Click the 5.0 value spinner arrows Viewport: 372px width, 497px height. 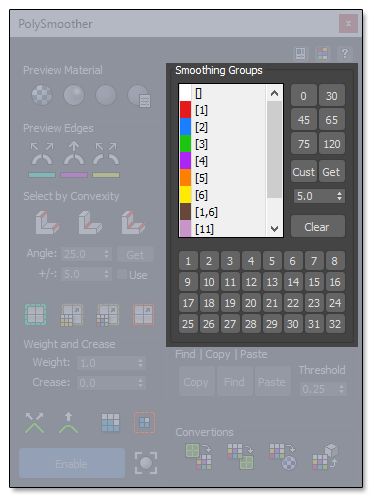[x=339, y=196]
